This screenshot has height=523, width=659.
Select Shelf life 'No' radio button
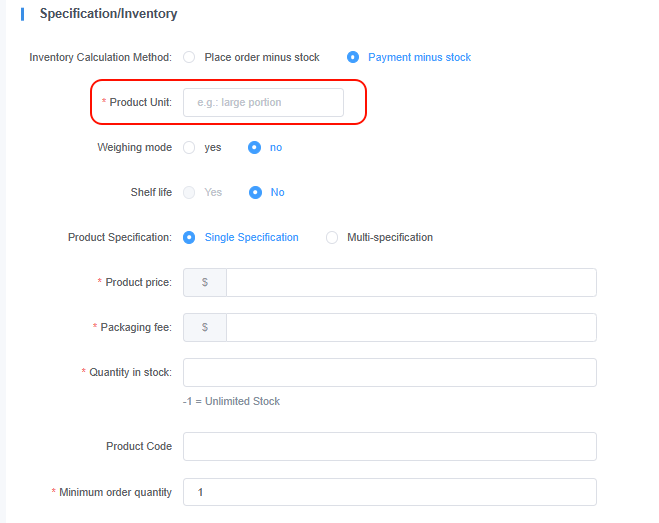(x=255, y=192)
